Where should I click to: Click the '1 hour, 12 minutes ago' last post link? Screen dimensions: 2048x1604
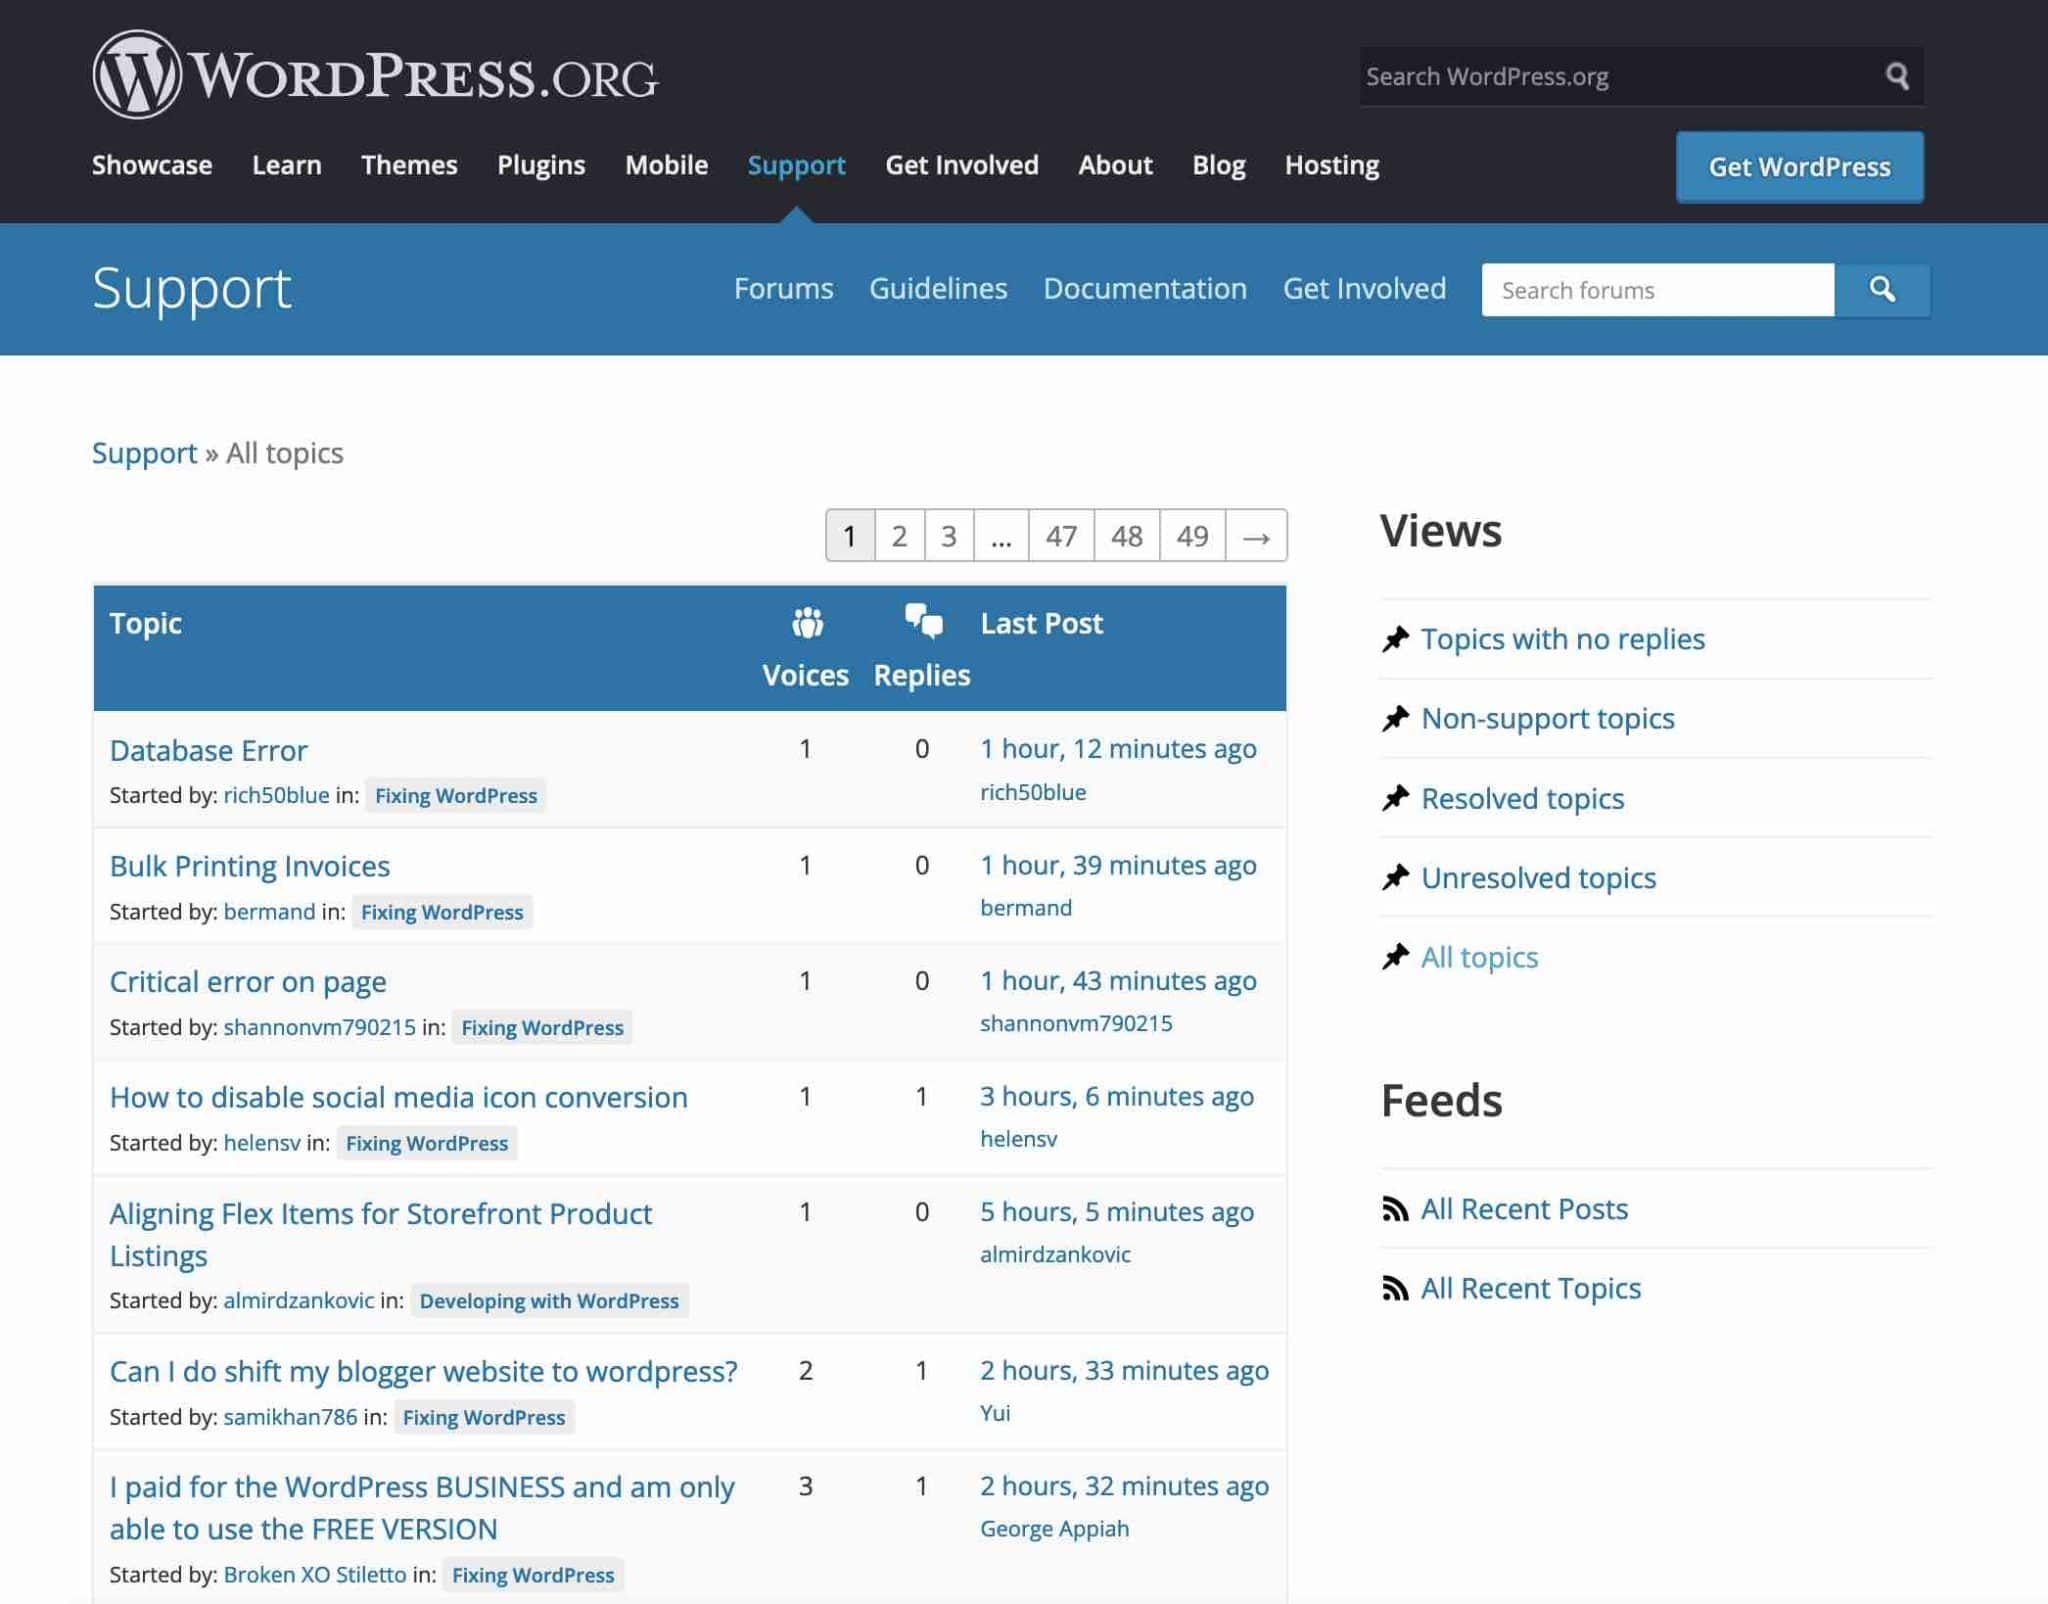pos(1118,749)
